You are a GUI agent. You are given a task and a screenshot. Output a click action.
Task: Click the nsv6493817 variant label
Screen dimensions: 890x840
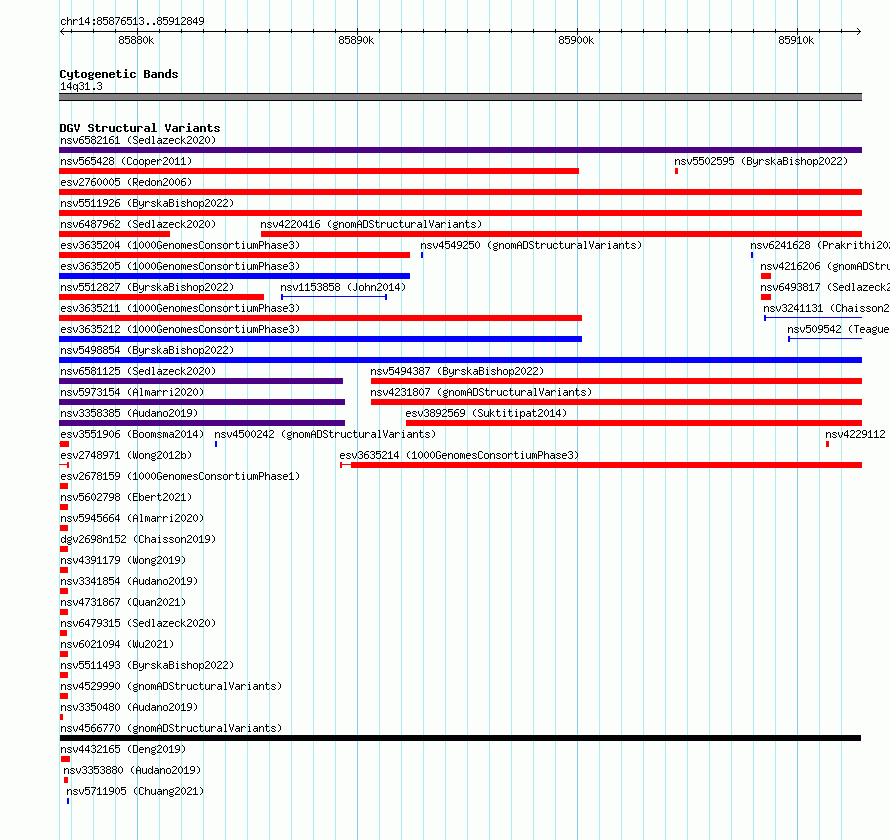coord(825,287)
